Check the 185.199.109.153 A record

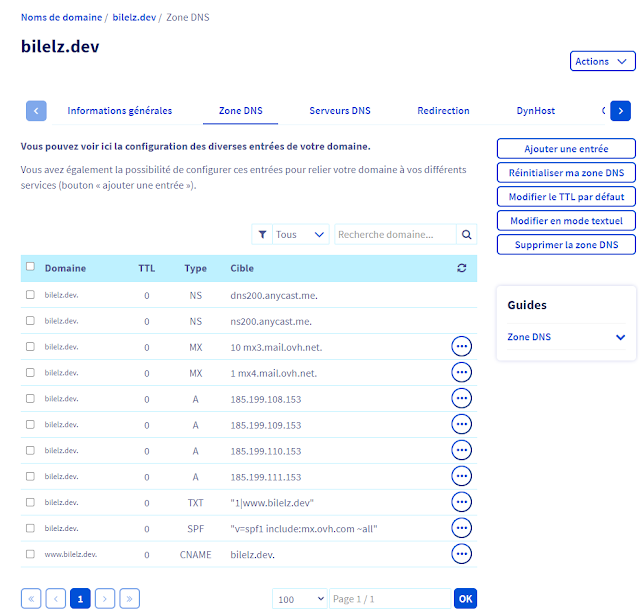pyautogui.click(x=30, y=425)
